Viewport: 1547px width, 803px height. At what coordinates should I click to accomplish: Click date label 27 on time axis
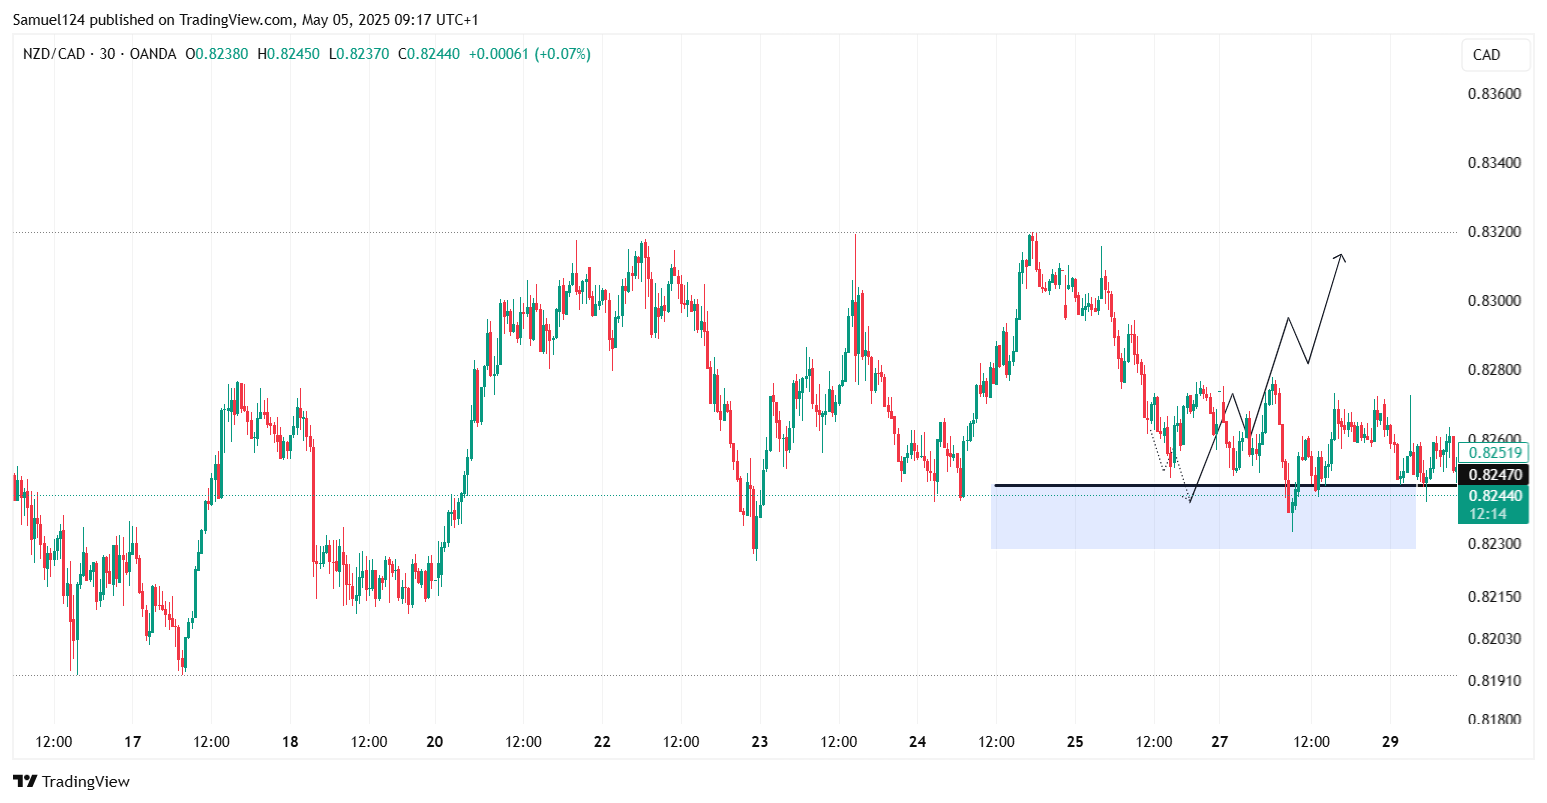(1220, 742)
